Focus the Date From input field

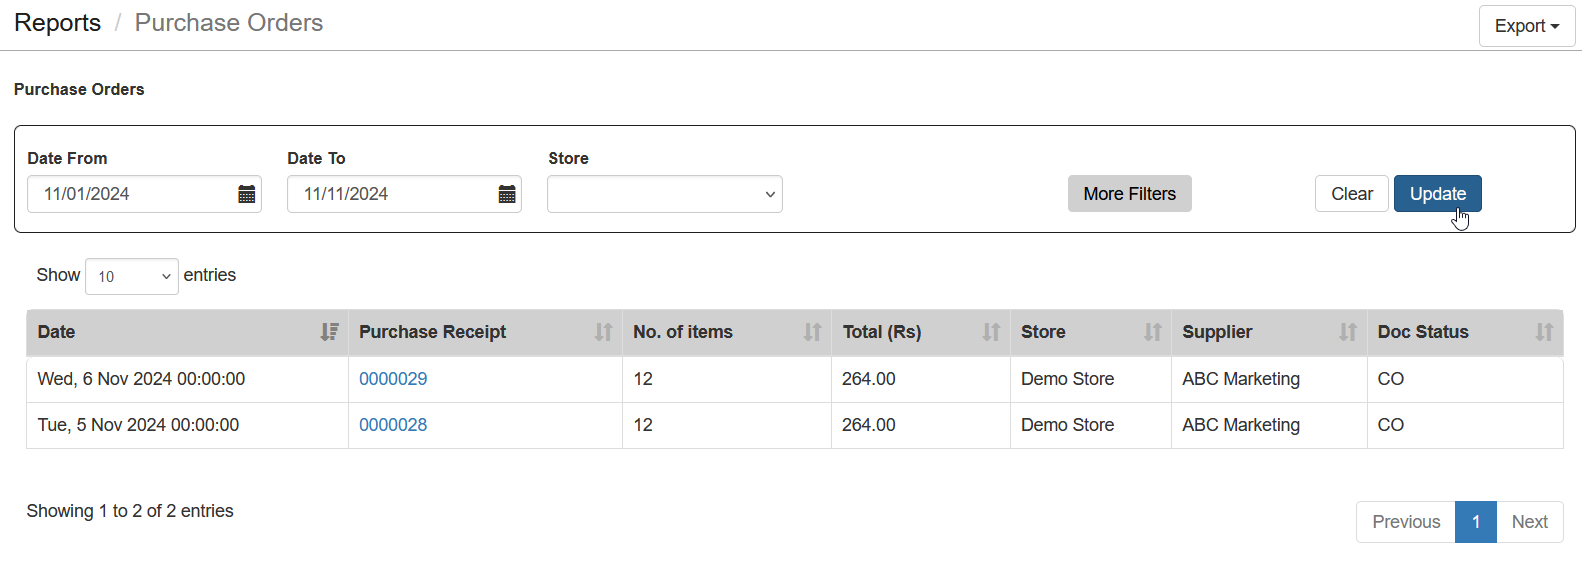132,194
